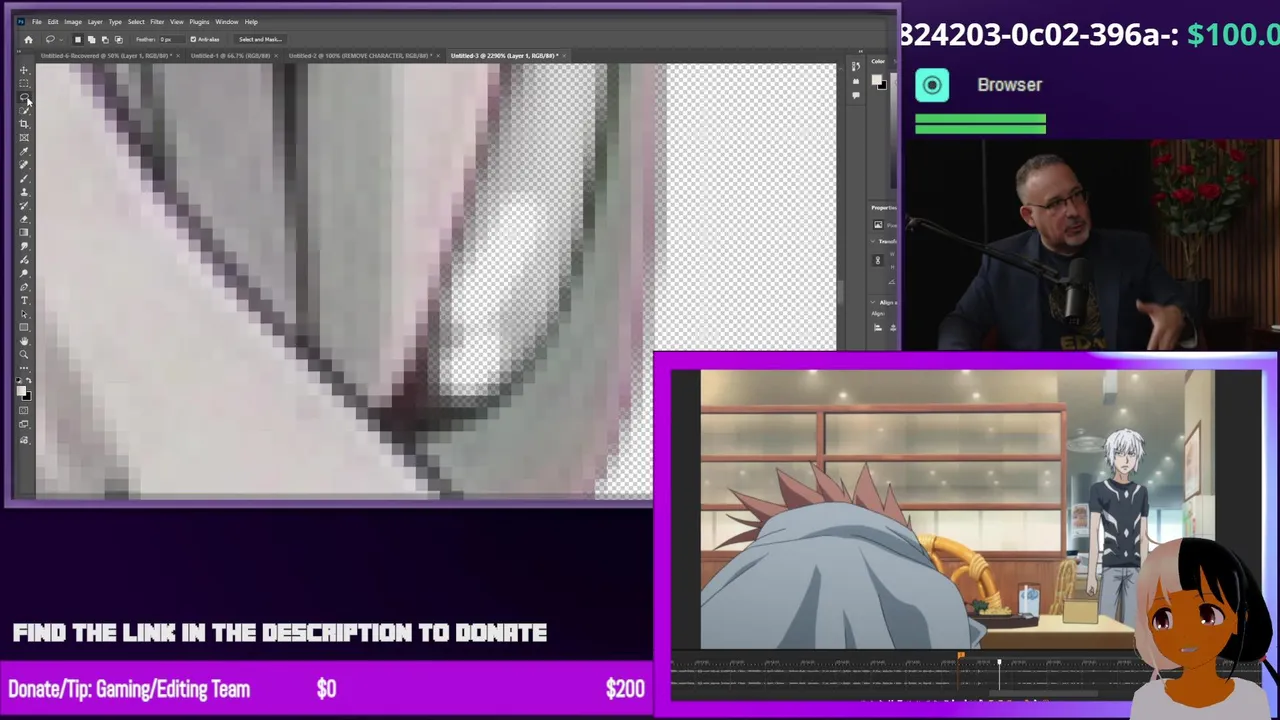Collapse the Transform section in Properties

coord(872,241)
